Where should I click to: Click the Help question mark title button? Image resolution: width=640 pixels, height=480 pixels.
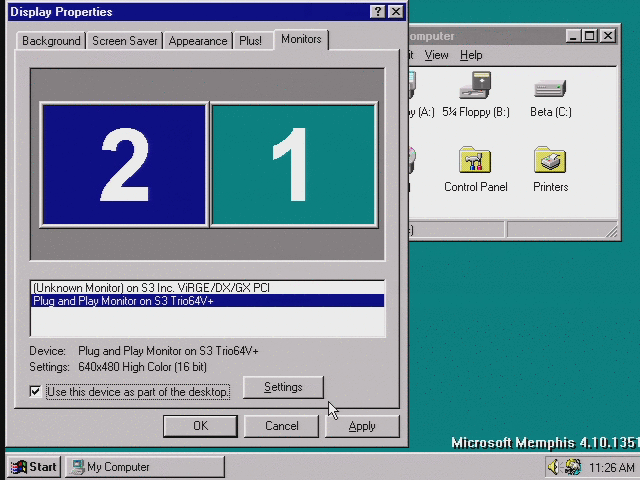tap(377, 12)
